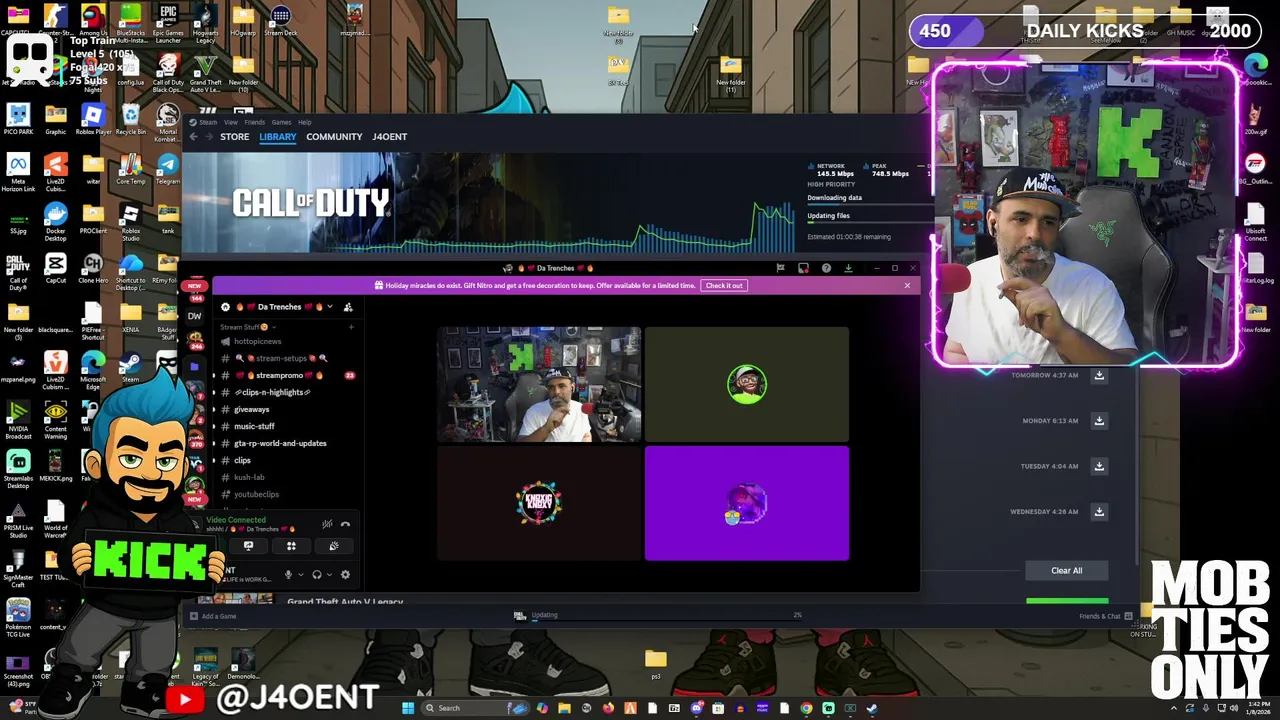Click taskbar Search box
Image resolution: width=1280 pixels, height=720 pixels.
pos(475,708)
